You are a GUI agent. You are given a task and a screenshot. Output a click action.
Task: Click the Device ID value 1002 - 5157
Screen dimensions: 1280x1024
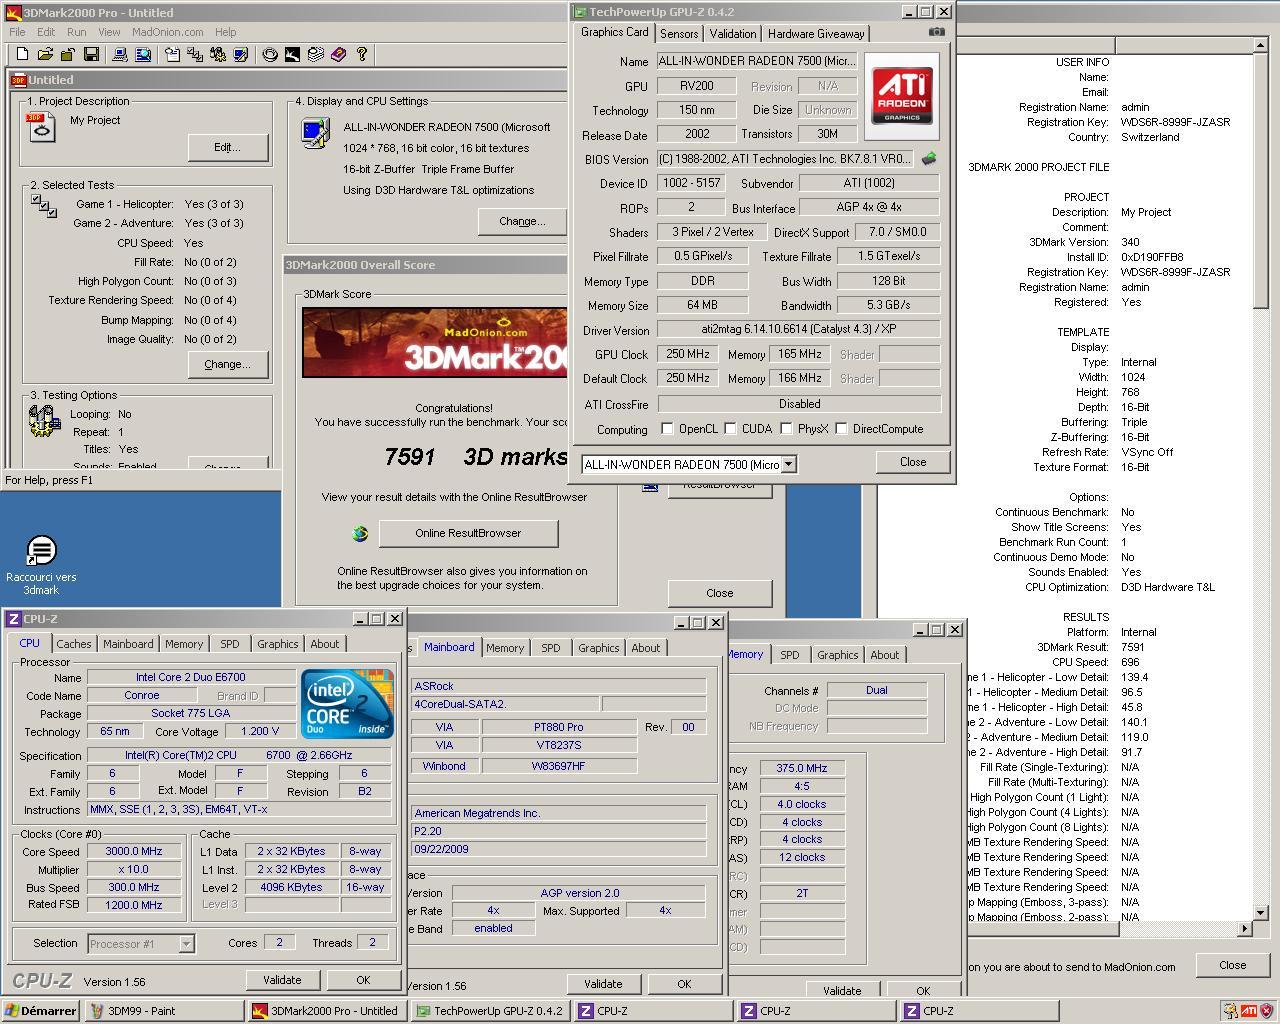click(x=692, y=183)
